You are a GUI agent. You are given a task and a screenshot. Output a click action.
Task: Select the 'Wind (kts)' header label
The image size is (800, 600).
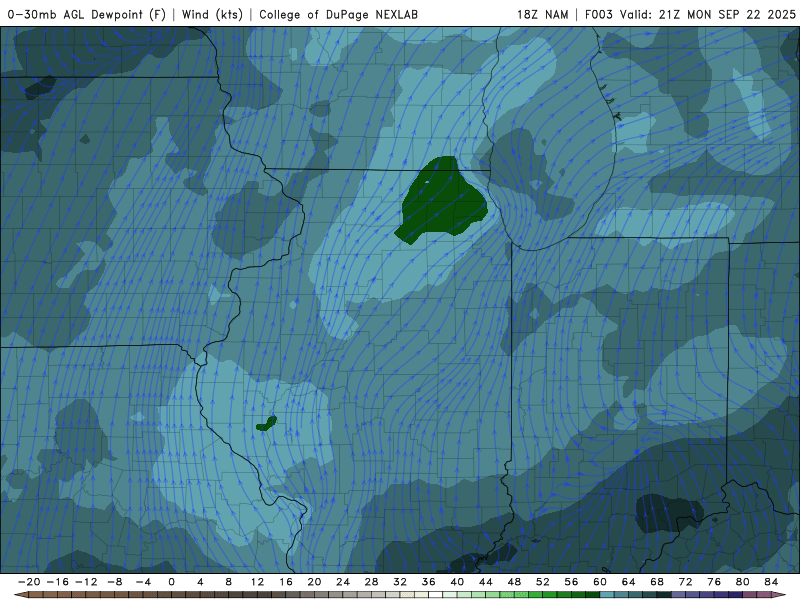(212, 14)
